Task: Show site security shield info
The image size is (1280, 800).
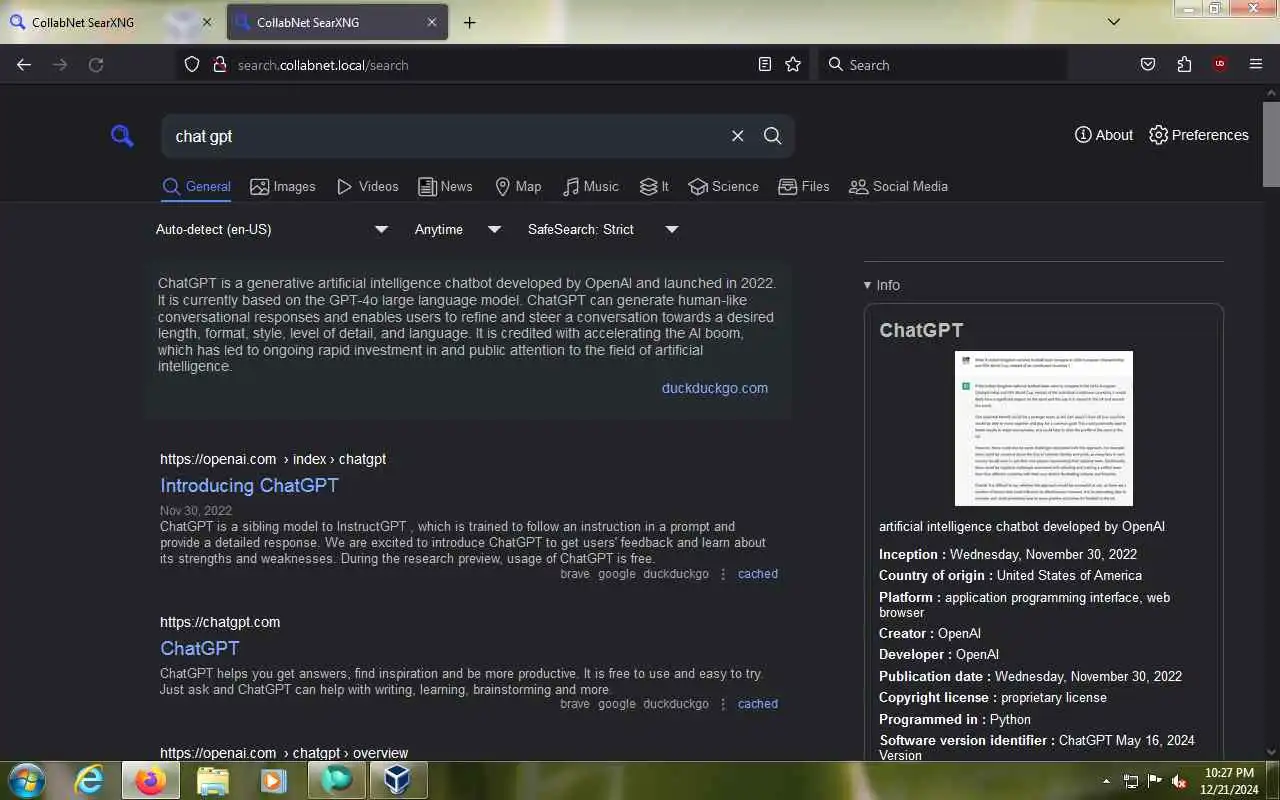Action: point(192,65)
